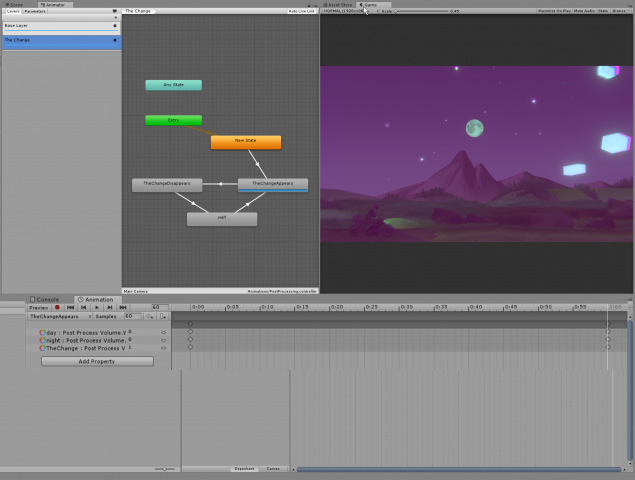Go to the last keyframe of clip

coord(124,308)
